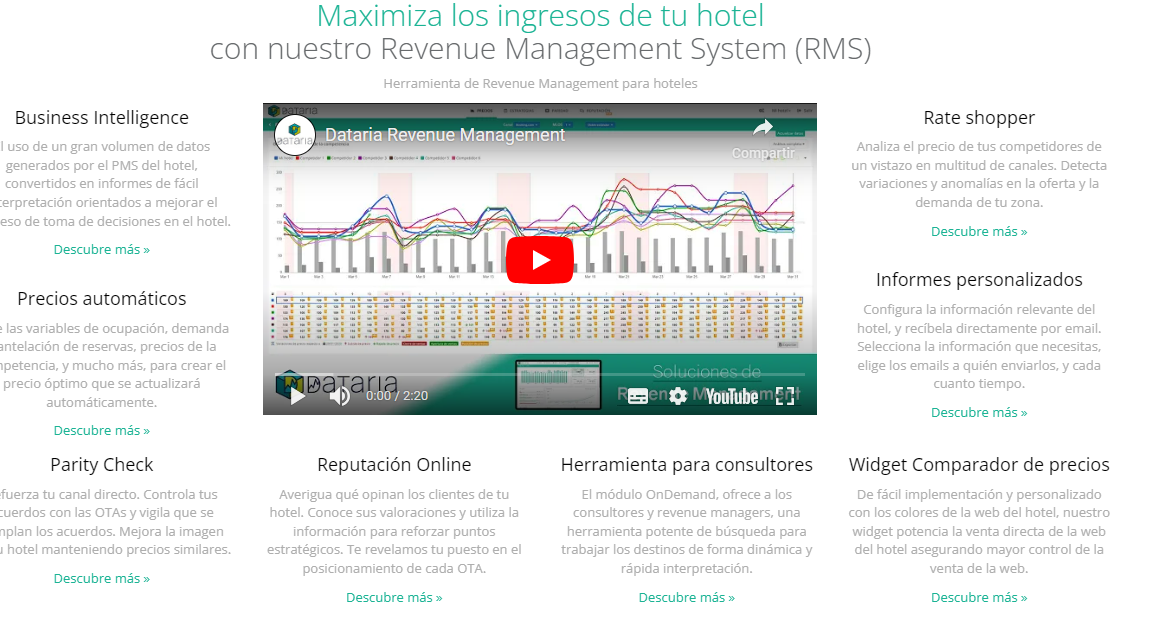
Task: Play the Dataria video with red YouTube button
Action: tap(540, 260)
